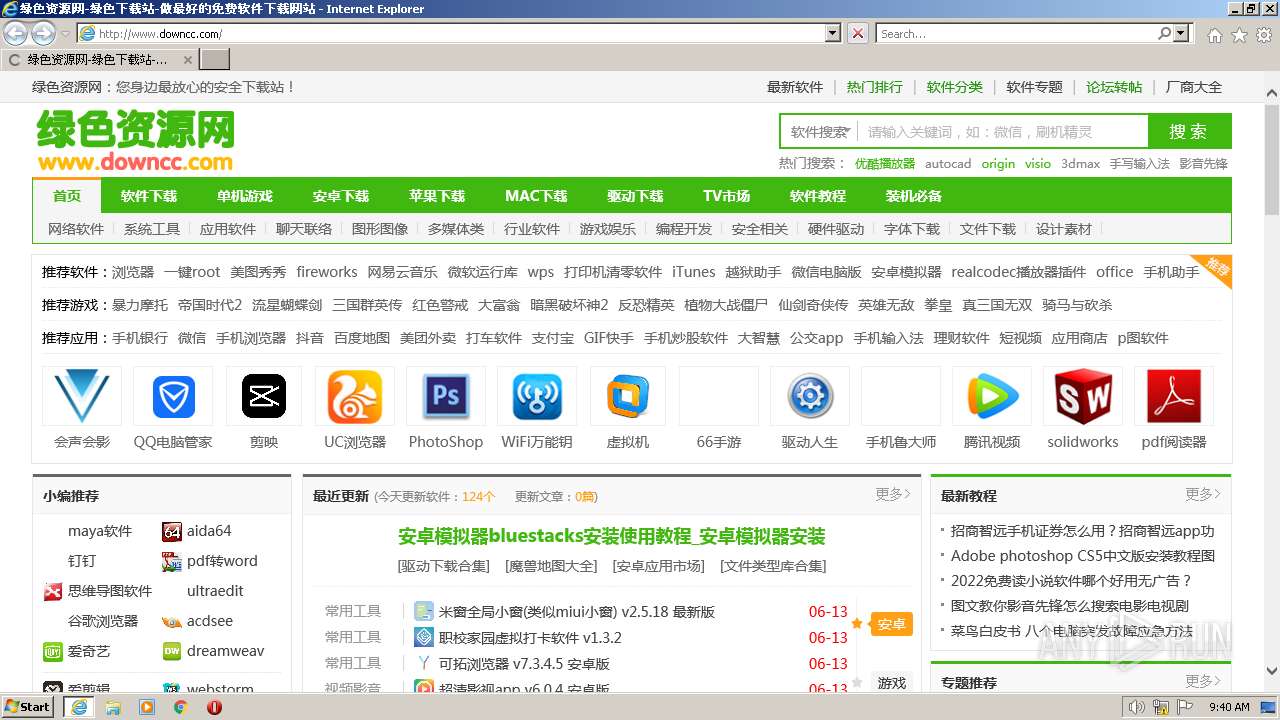
Task: Open the 驱动人生 gear icon
Action: coord(810,397)
